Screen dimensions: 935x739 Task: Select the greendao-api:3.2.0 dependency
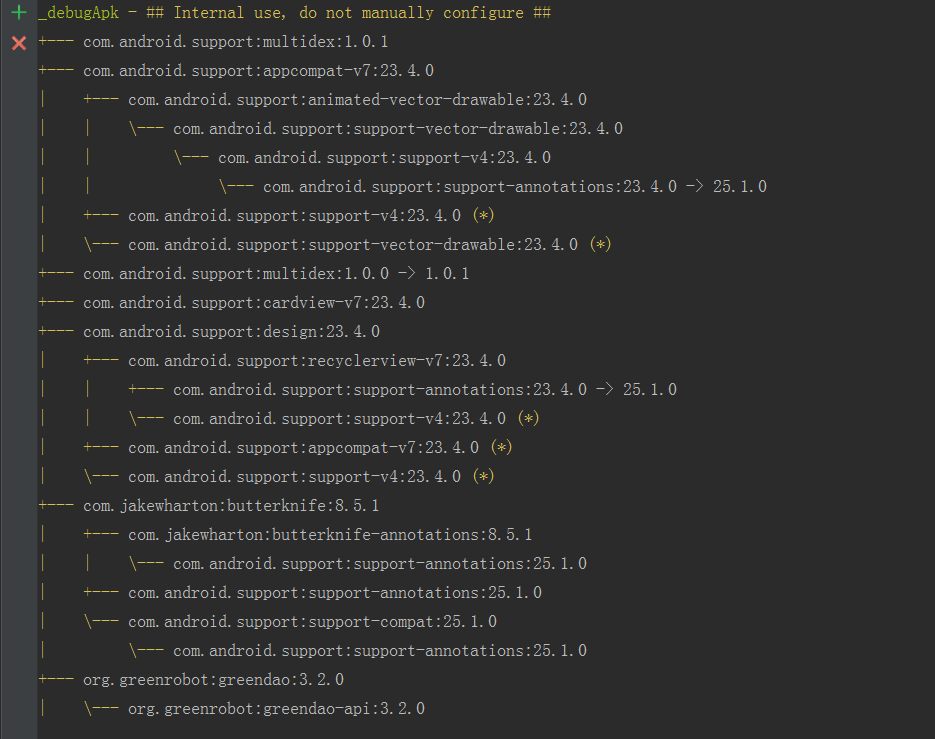[x=276, y=708]
